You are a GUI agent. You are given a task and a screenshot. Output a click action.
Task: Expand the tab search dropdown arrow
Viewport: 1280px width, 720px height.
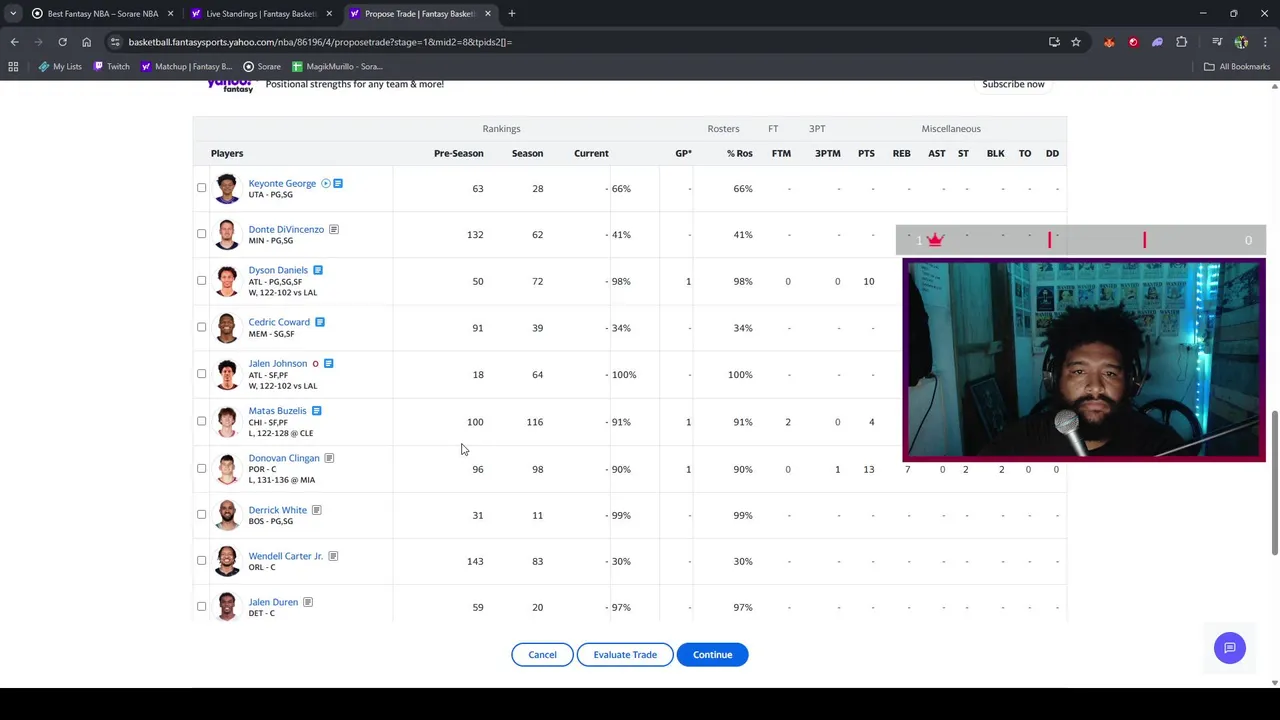pos(13,14)
